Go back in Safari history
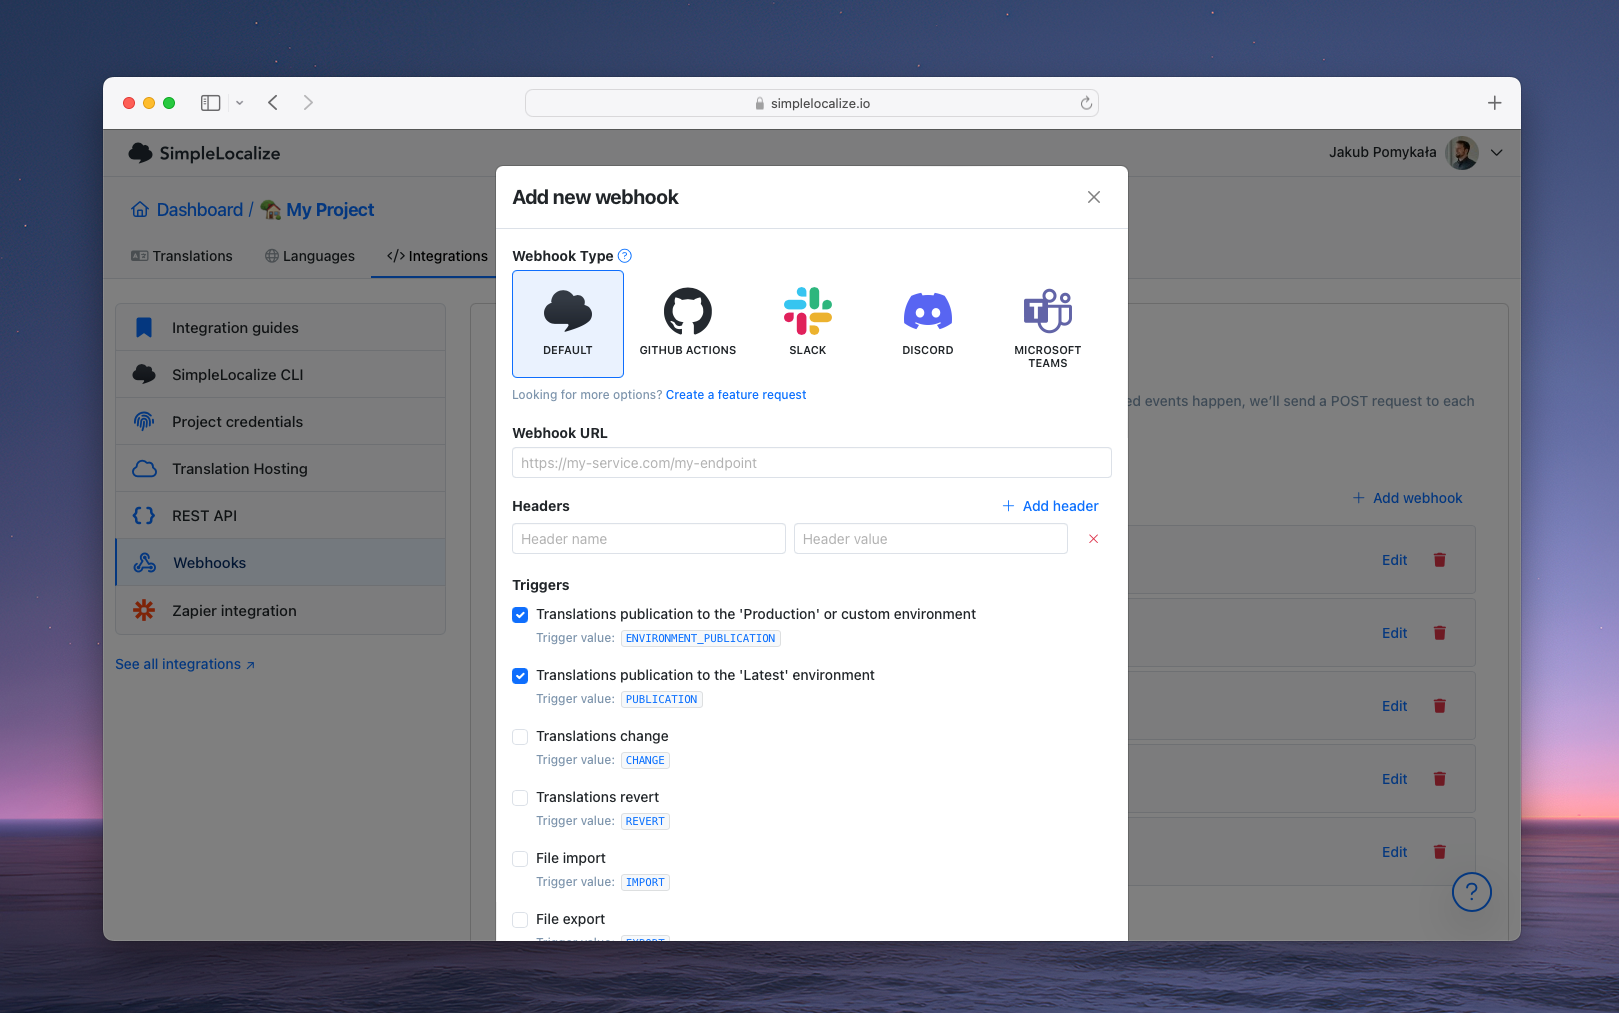This screenshot has height=1013, width=1619. [273, 103]
